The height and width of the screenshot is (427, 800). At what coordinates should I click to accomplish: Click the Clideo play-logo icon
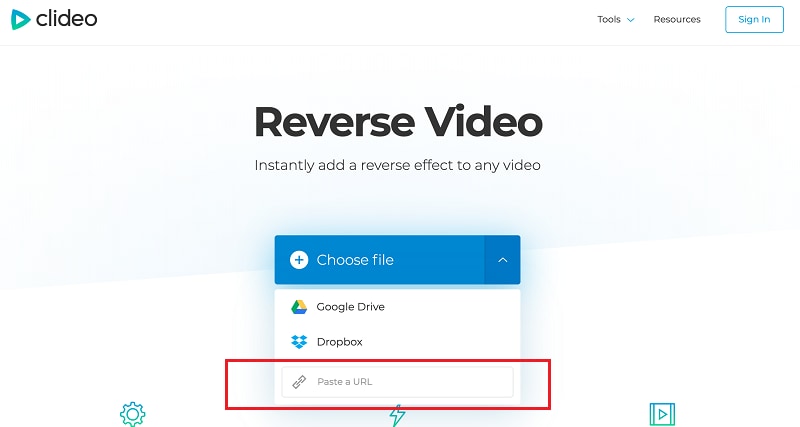[x=20, y=19]
